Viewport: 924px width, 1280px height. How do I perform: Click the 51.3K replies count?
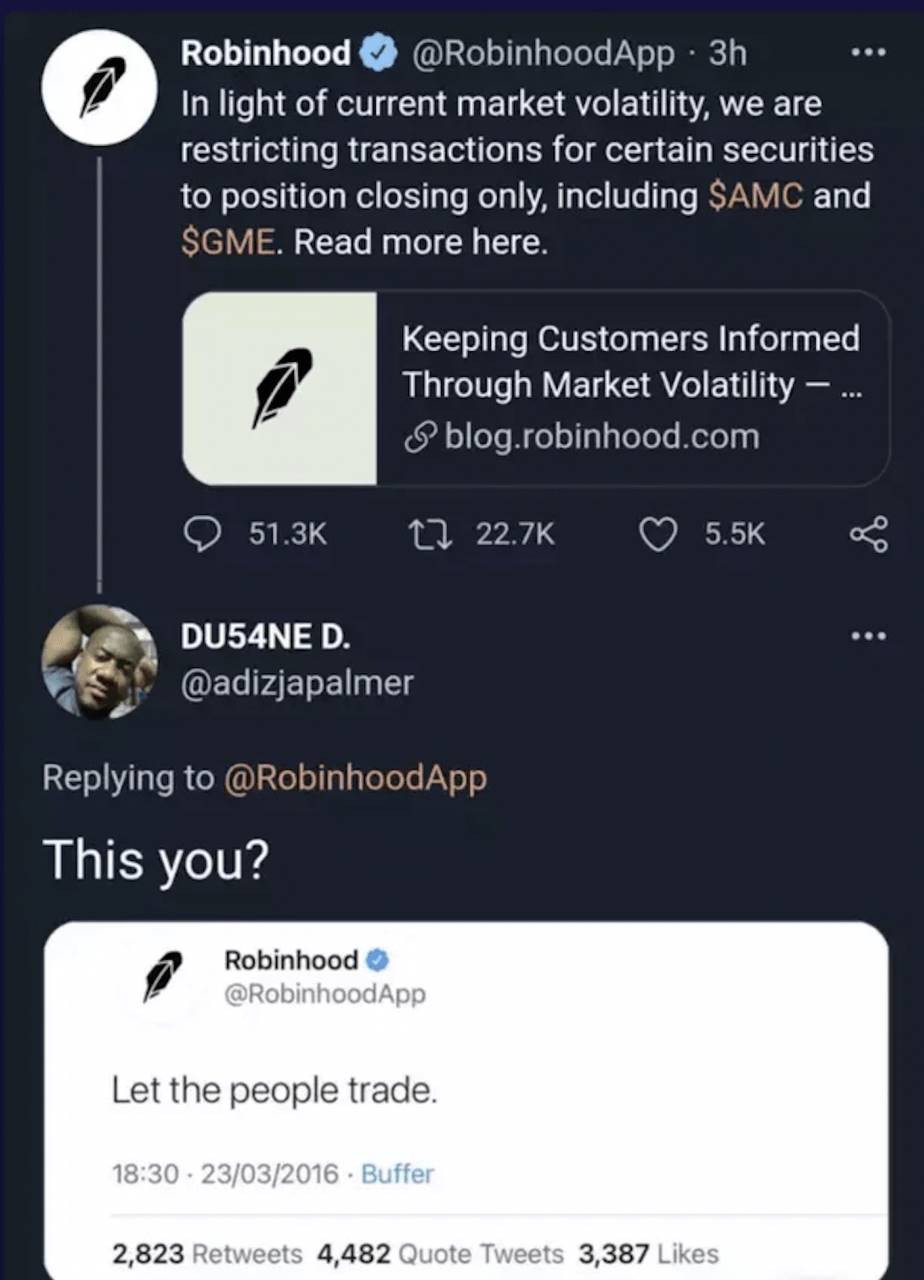(x=288, y=534)
